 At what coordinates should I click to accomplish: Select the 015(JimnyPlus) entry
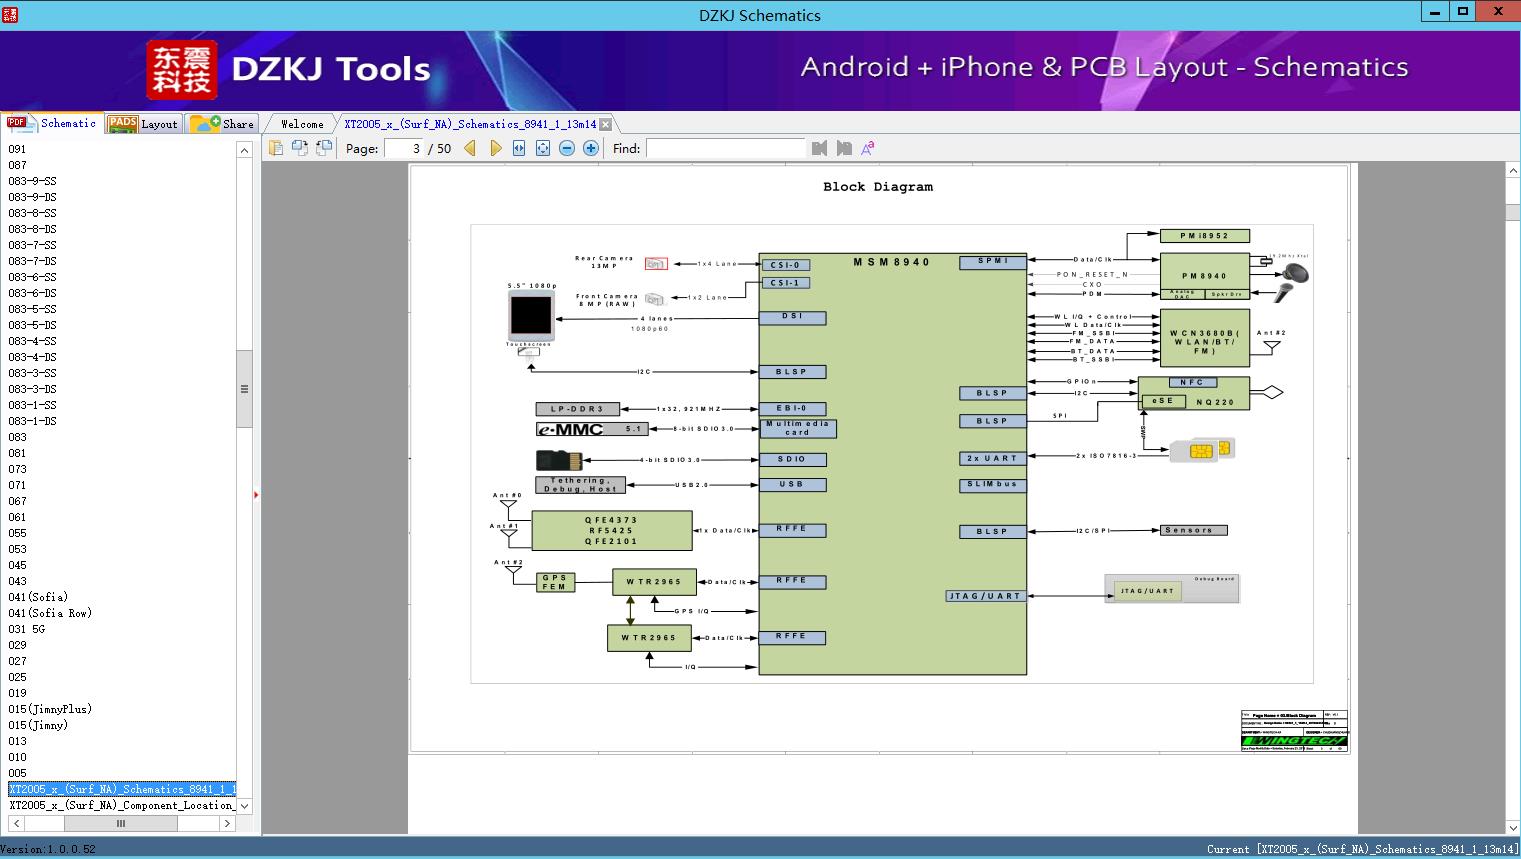50,709
